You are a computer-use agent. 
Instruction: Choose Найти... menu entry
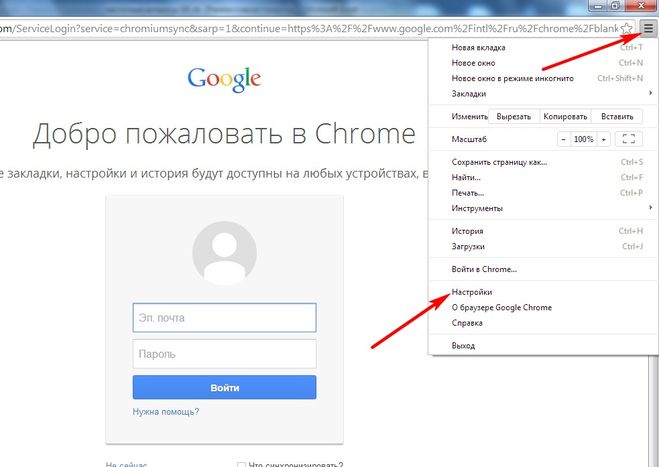[x=543, y=177]
